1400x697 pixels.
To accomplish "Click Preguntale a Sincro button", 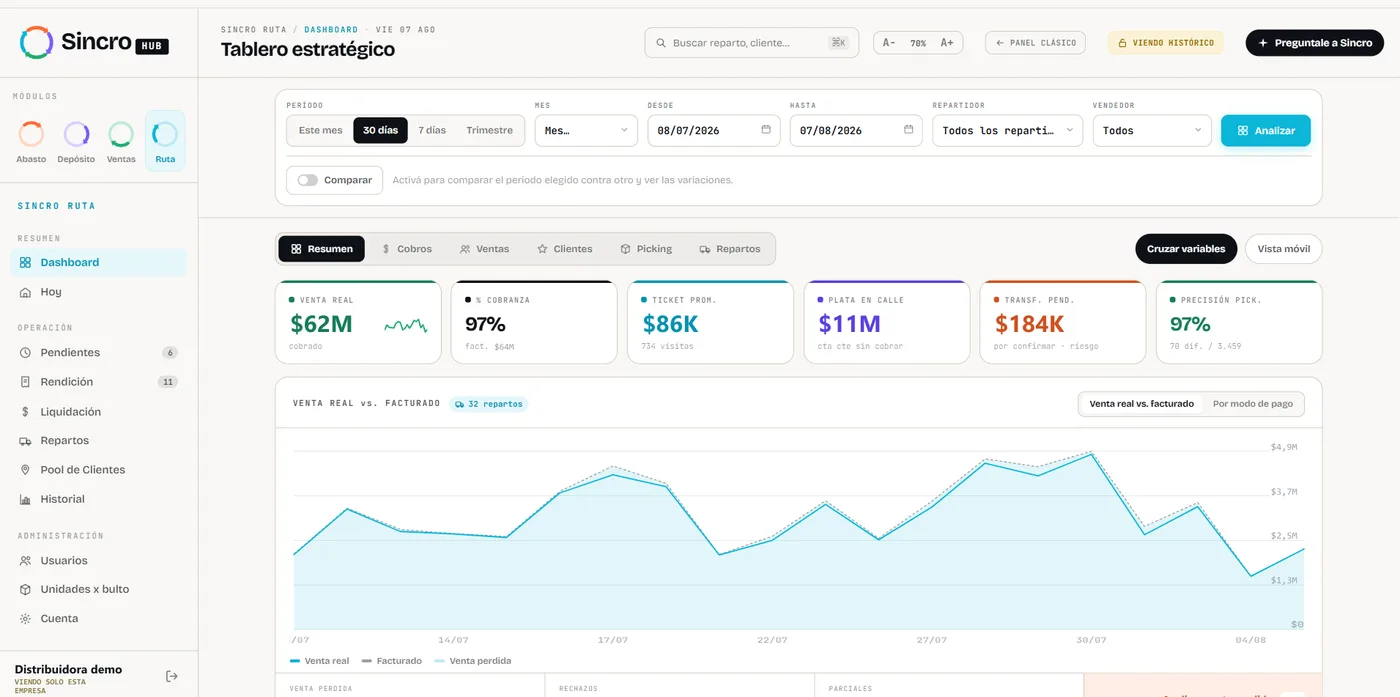I will [x=1314, y=43].
